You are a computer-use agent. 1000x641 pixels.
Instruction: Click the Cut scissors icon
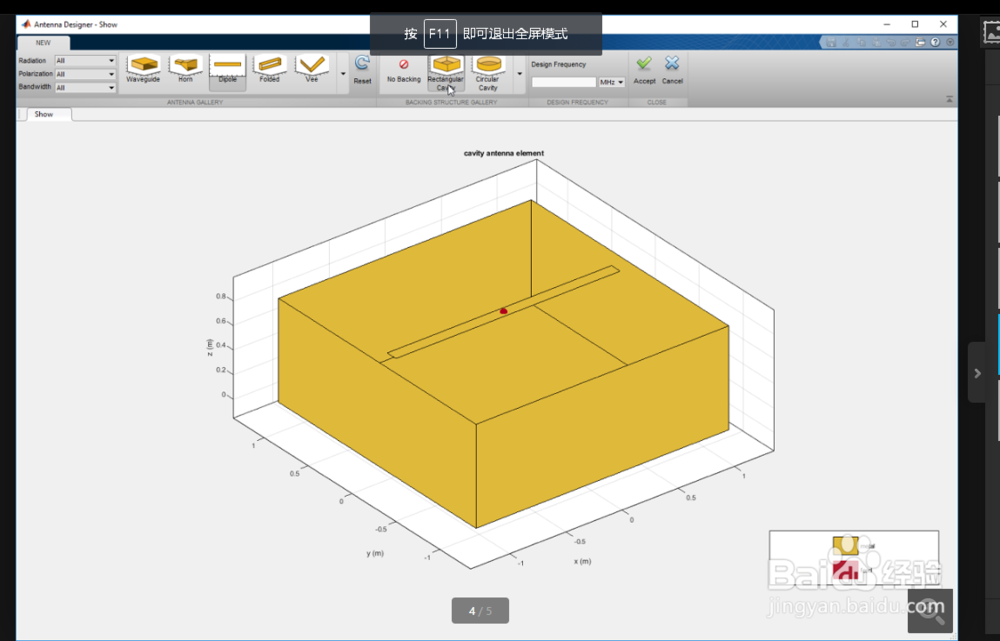(846, 42)
